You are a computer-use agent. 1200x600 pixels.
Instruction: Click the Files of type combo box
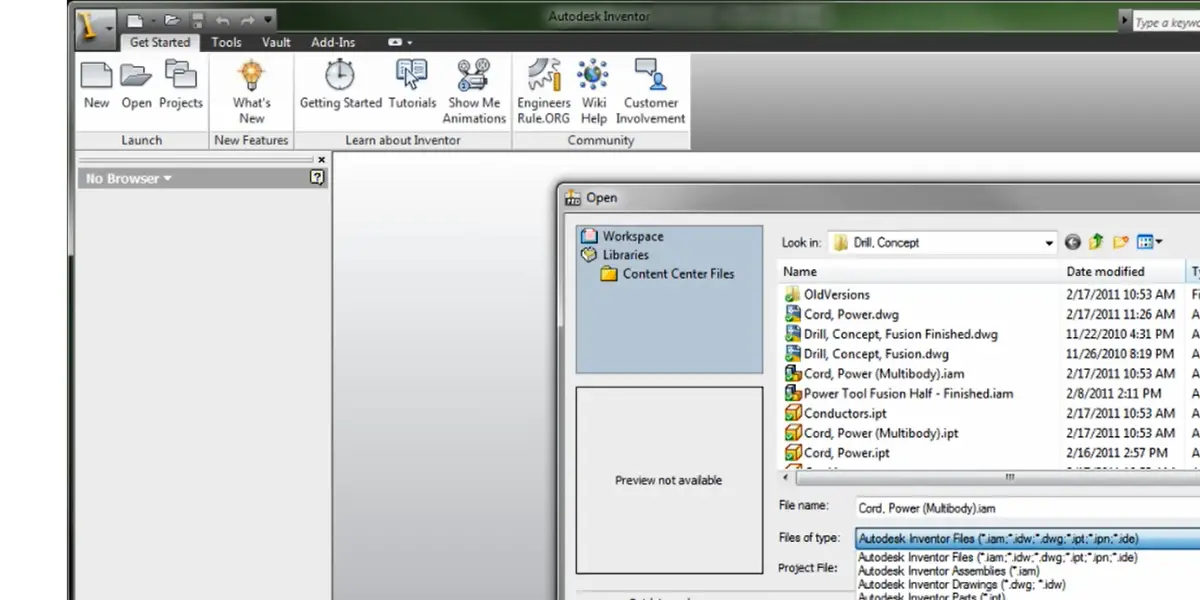pyautogui.click(x=1027, y=538)
